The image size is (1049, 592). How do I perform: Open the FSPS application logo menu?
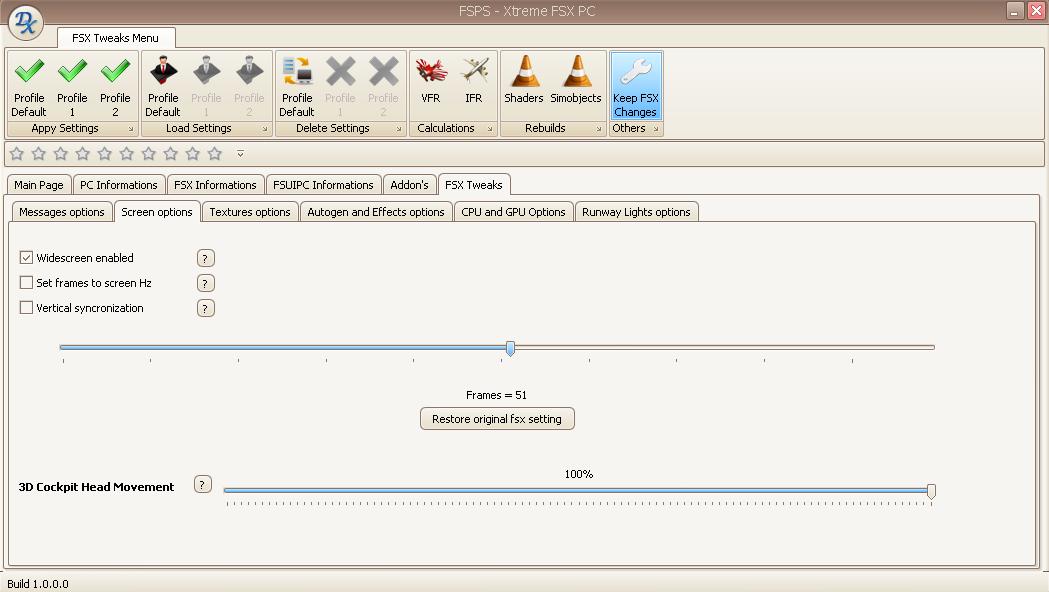click(25, 22)
